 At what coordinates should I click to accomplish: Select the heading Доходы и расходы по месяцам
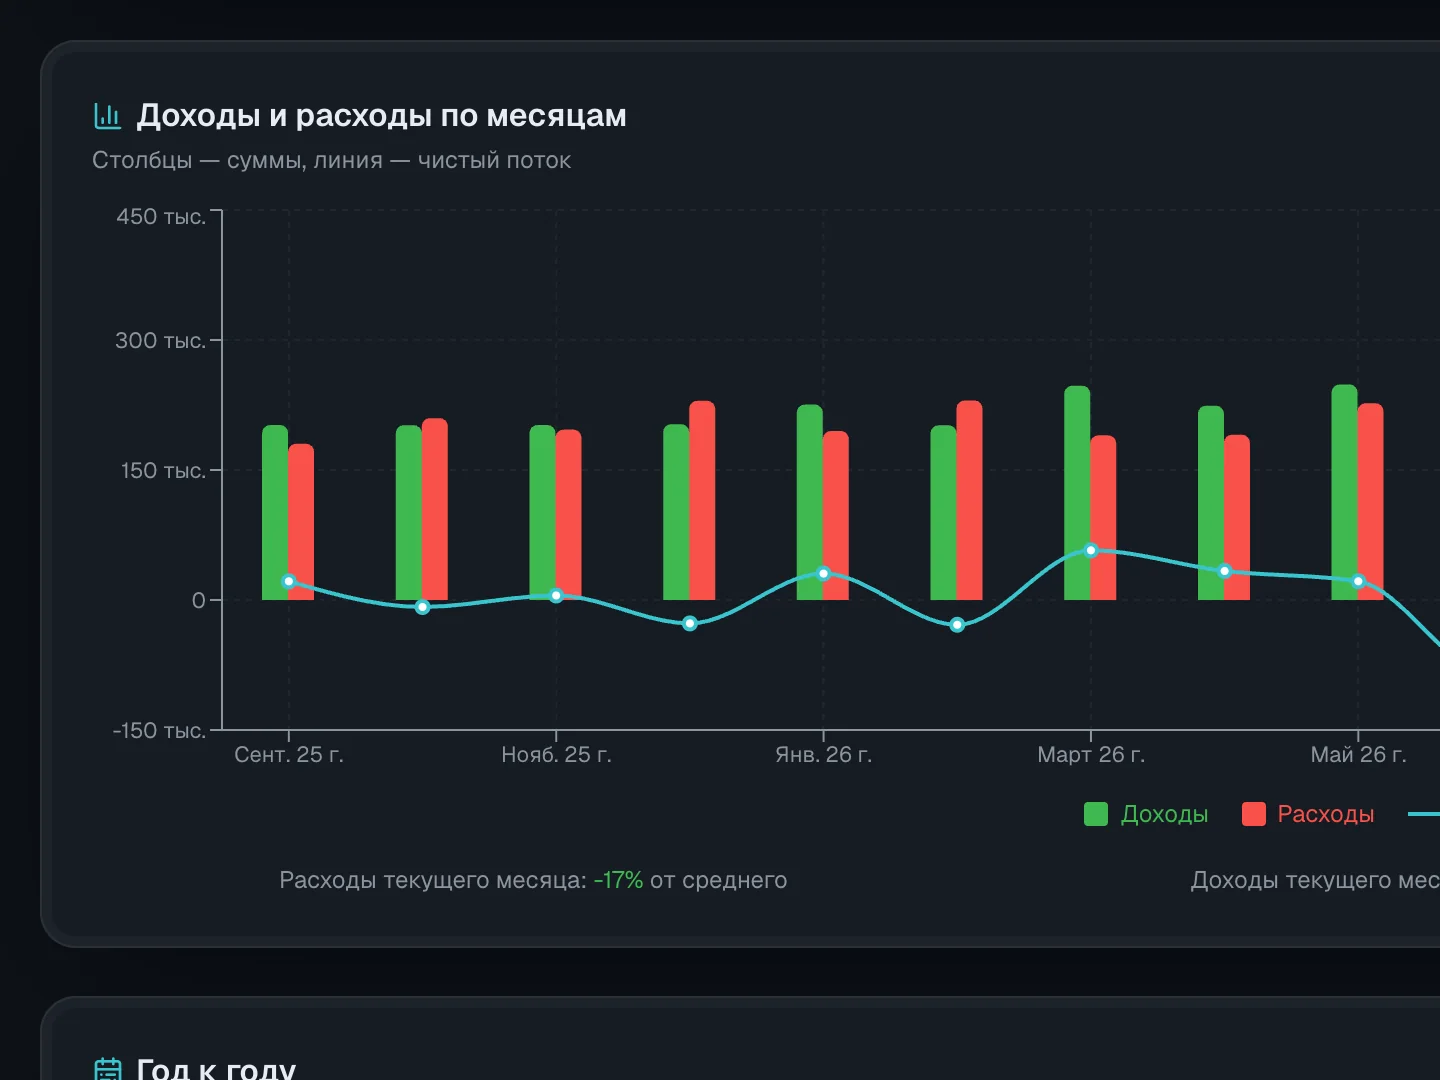click(x=381, y=116)
